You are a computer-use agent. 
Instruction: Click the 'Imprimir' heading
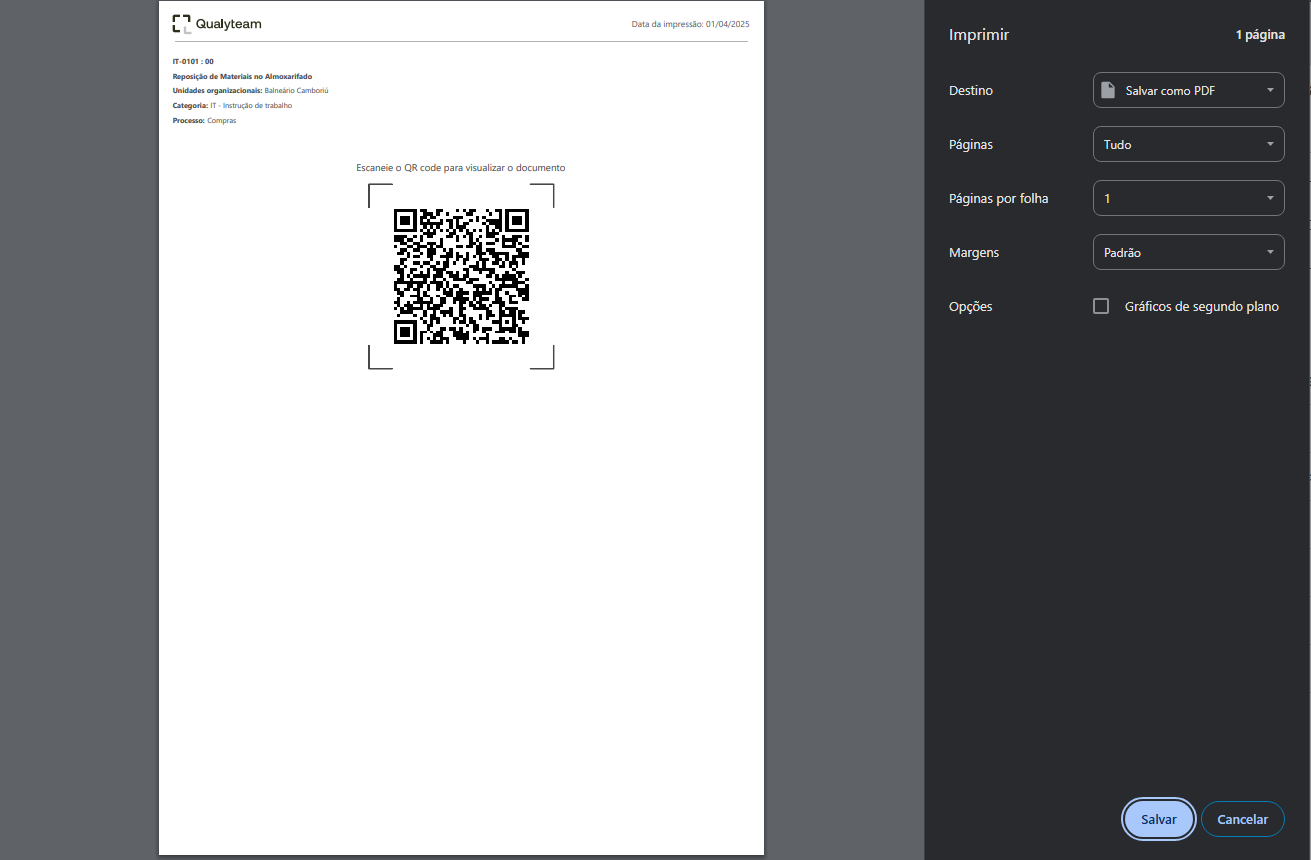pyautogui.click(x=979, y=35)
